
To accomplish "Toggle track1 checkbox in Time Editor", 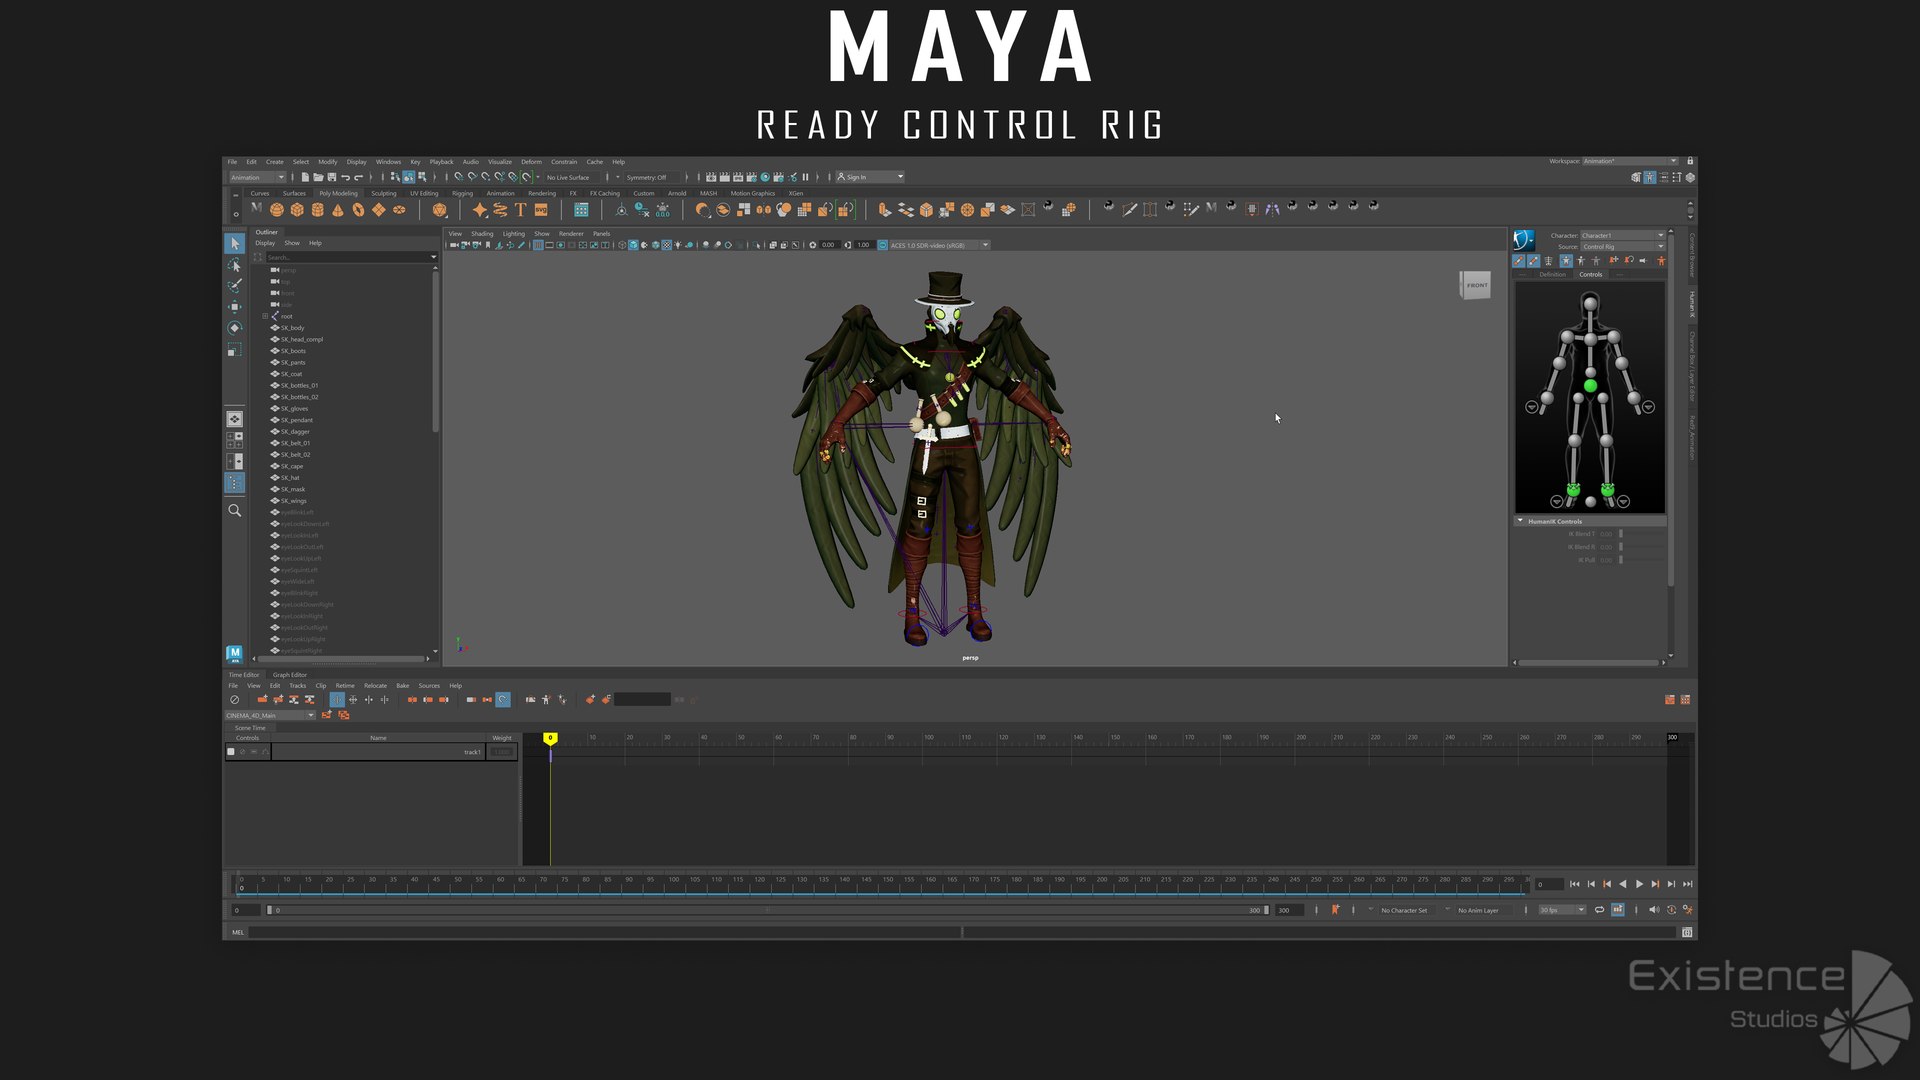I will coord(231,751).
